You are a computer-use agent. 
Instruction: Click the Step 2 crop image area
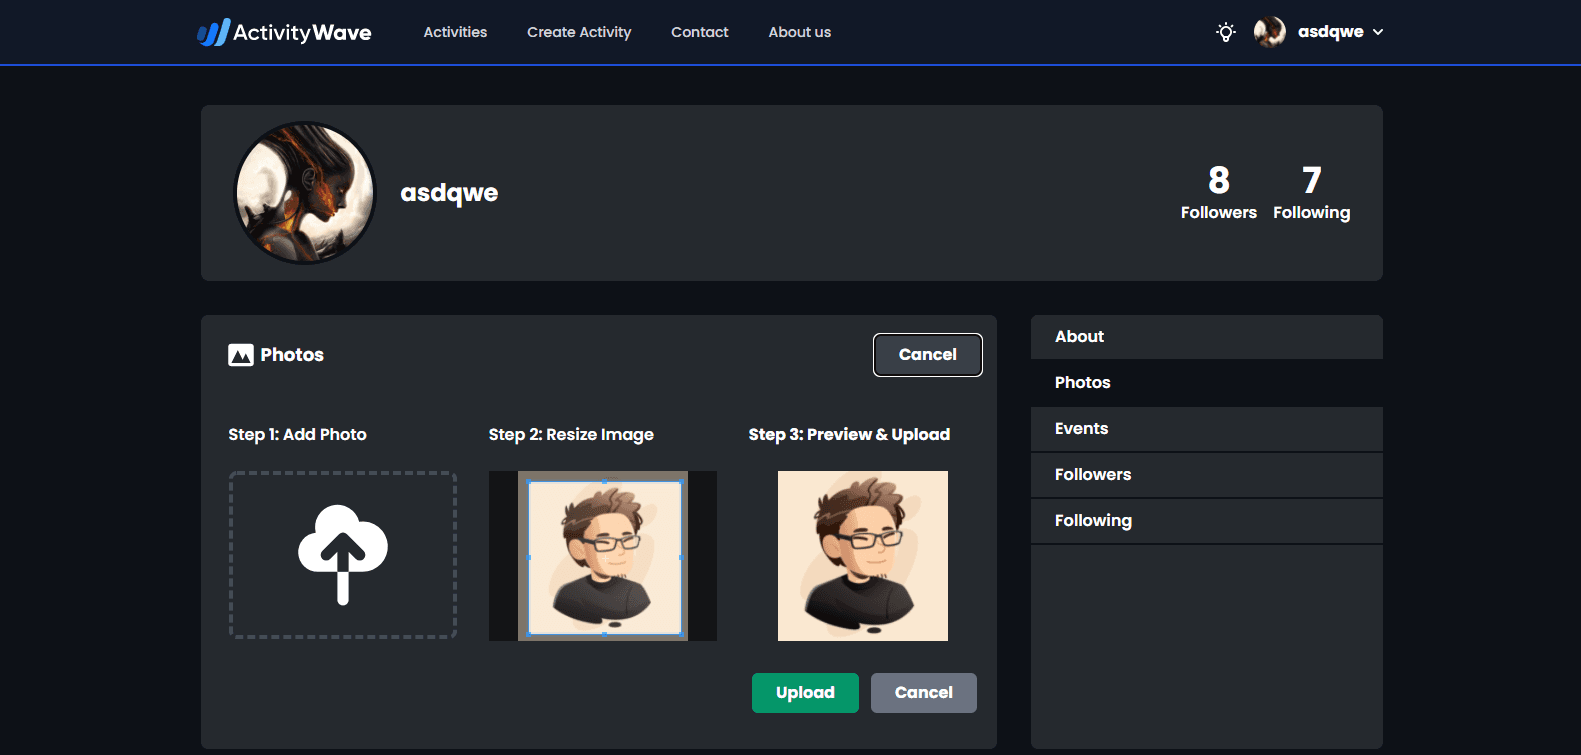[604, 557]
